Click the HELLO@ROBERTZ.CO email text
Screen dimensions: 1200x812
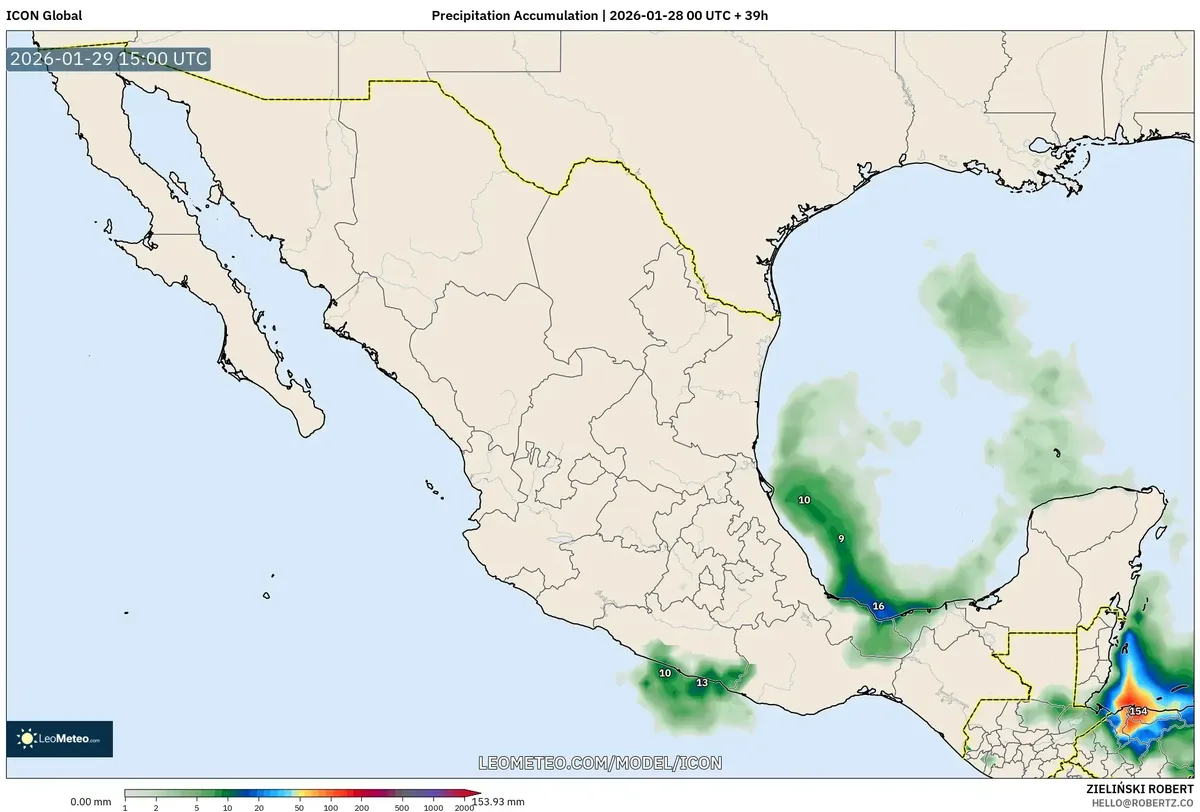(x=1142, y=803)
